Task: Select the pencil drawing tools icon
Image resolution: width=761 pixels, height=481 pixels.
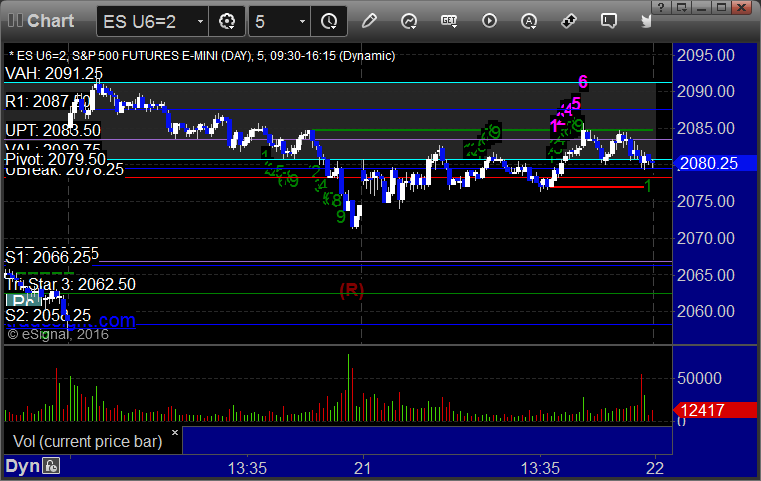Action: [369, 21]
